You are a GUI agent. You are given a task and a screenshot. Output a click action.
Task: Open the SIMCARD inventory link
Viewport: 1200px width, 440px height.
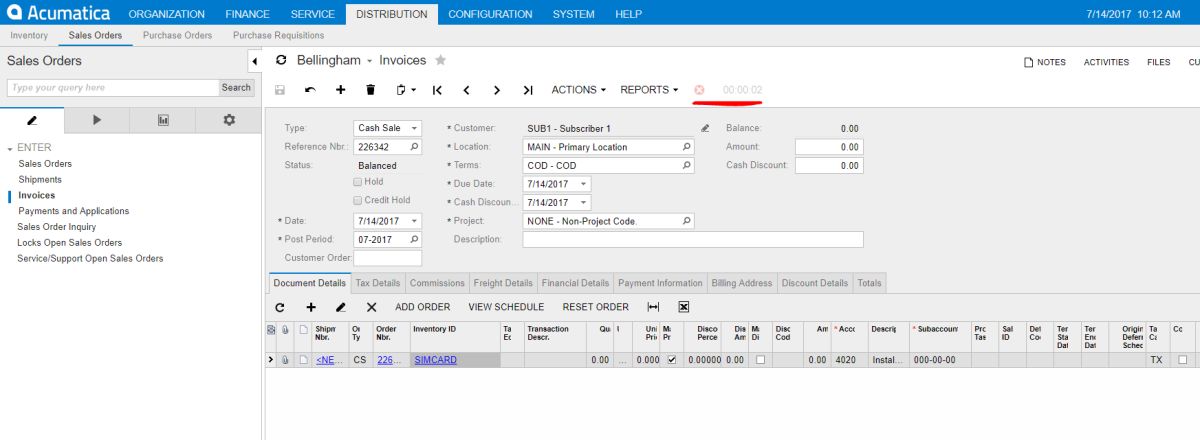[x=435, y=360]
